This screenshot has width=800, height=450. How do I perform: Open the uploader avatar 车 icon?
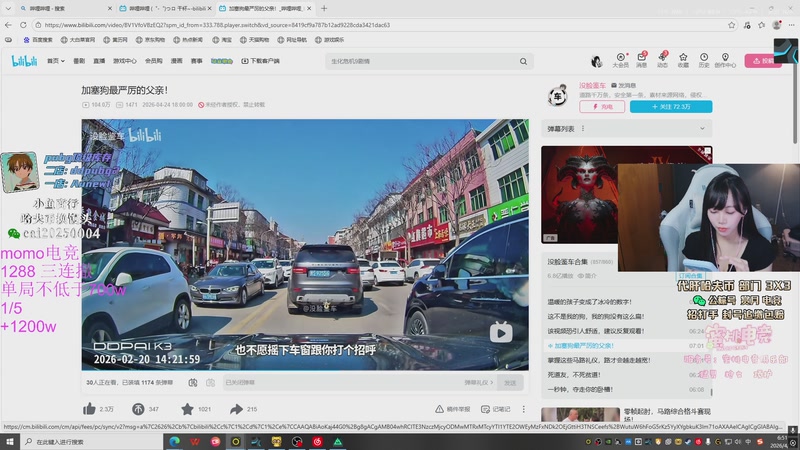tap(558, 95)
